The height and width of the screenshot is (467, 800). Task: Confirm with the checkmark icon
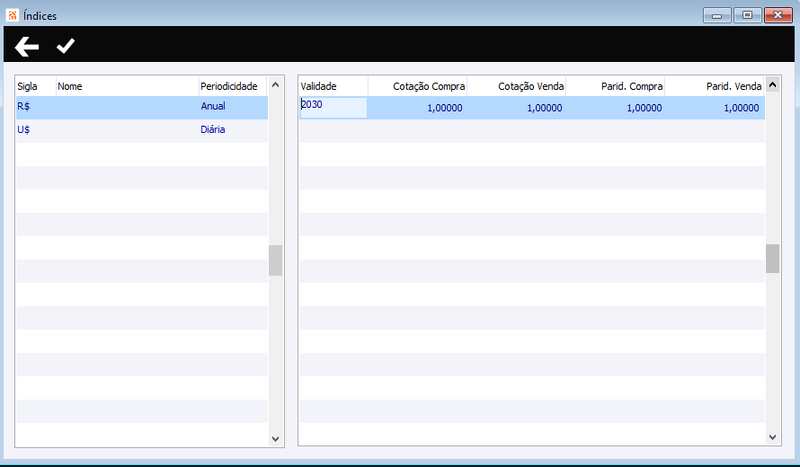coord(65,46)
